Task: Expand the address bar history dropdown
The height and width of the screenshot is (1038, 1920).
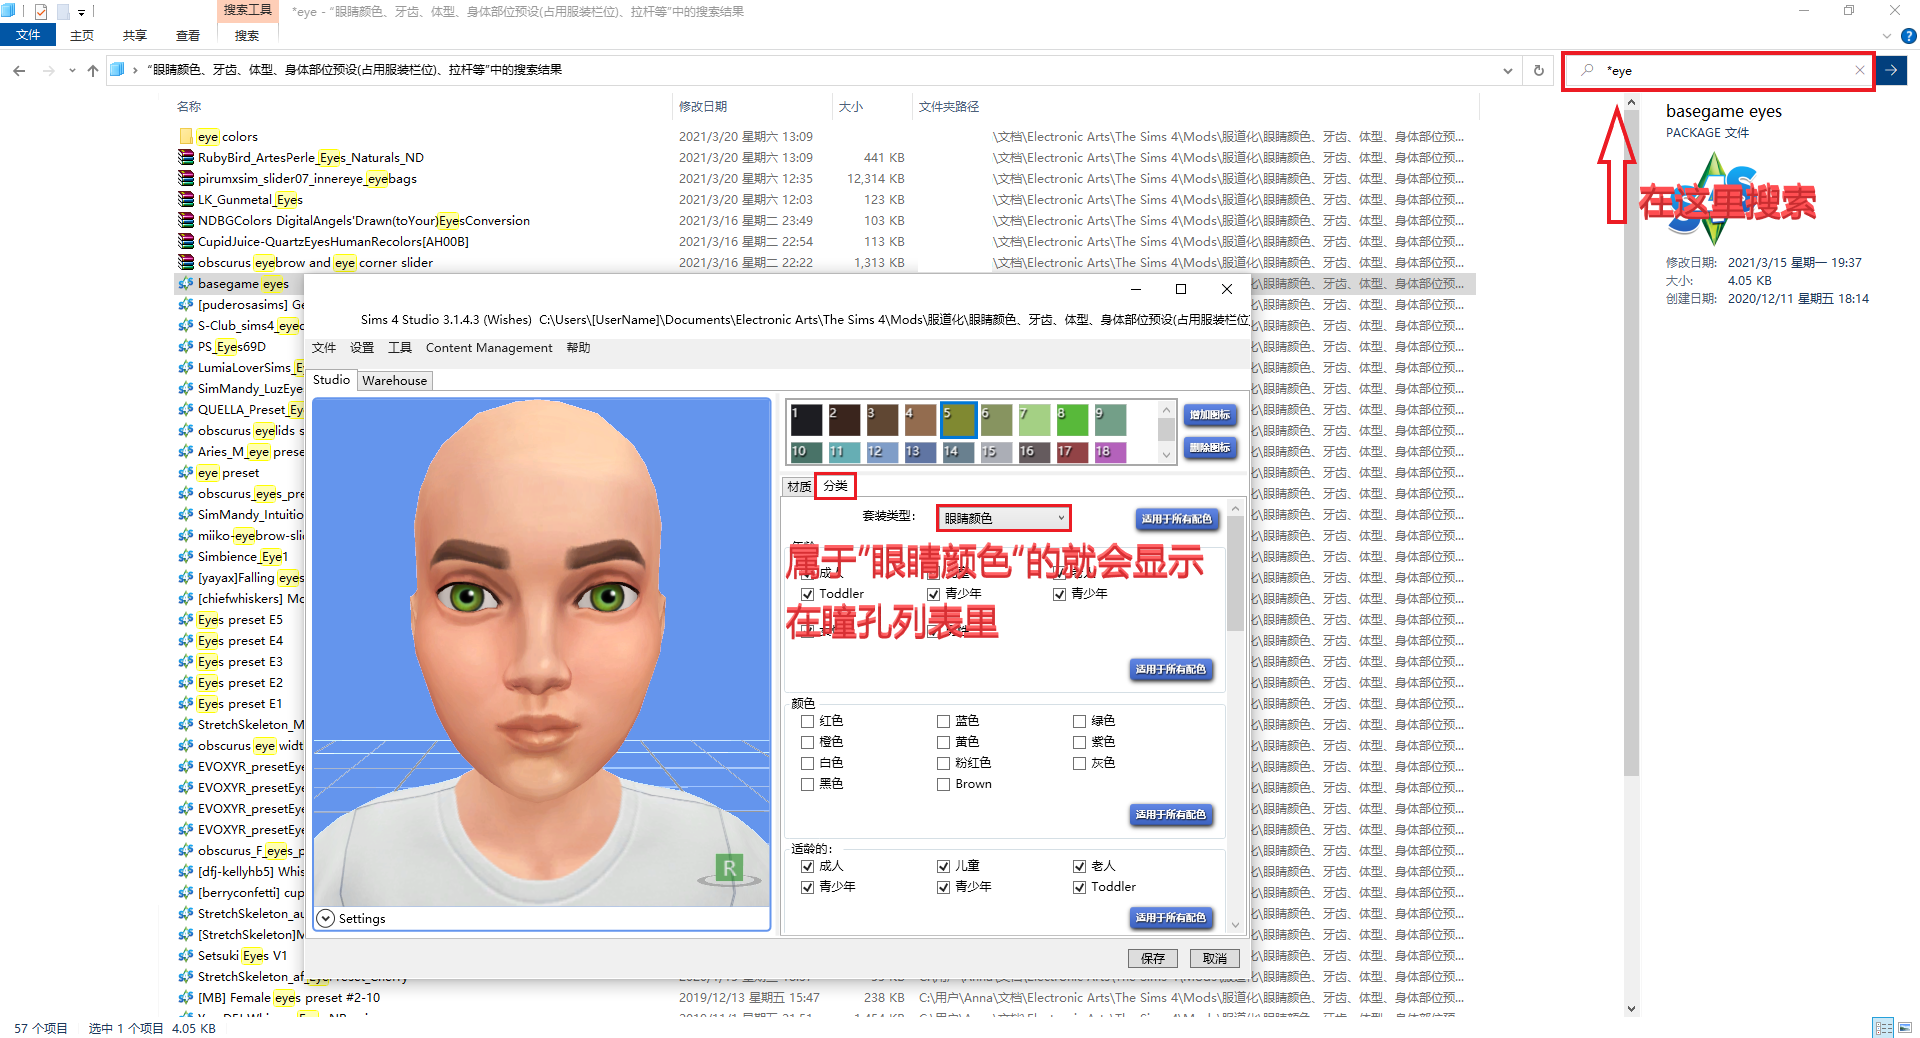Action: click(1507, 70)
